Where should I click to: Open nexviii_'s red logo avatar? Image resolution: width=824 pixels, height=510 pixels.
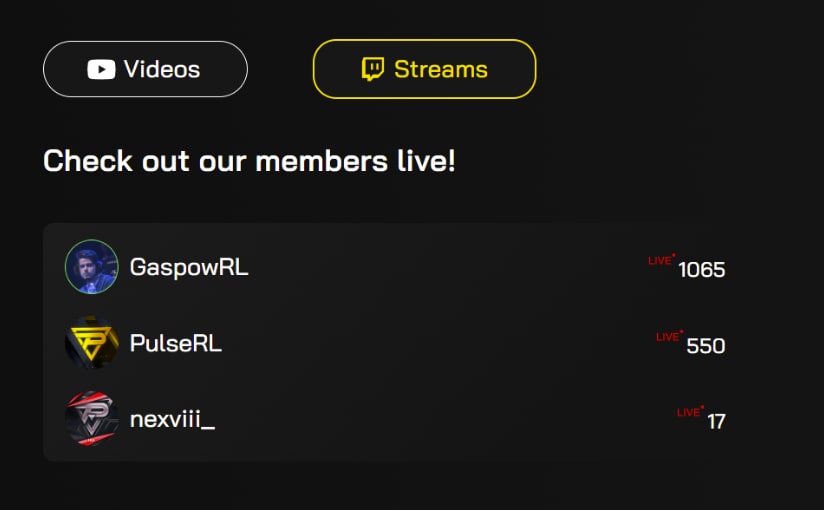[91, 419]
